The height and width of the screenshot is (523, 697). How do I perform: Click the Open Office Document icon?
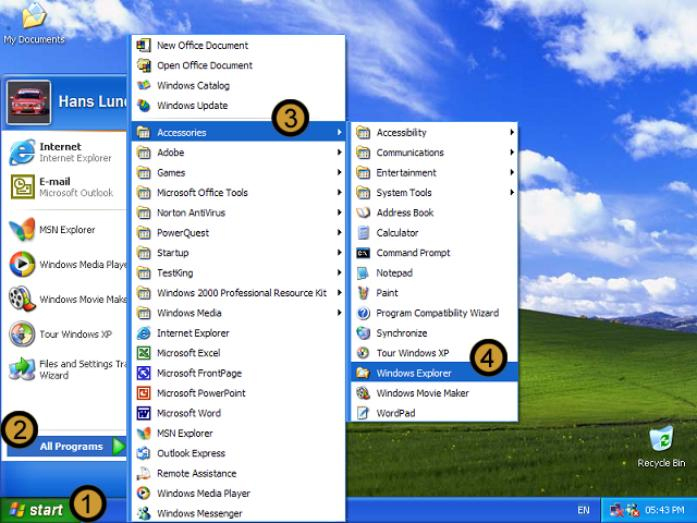pos(144,65)
